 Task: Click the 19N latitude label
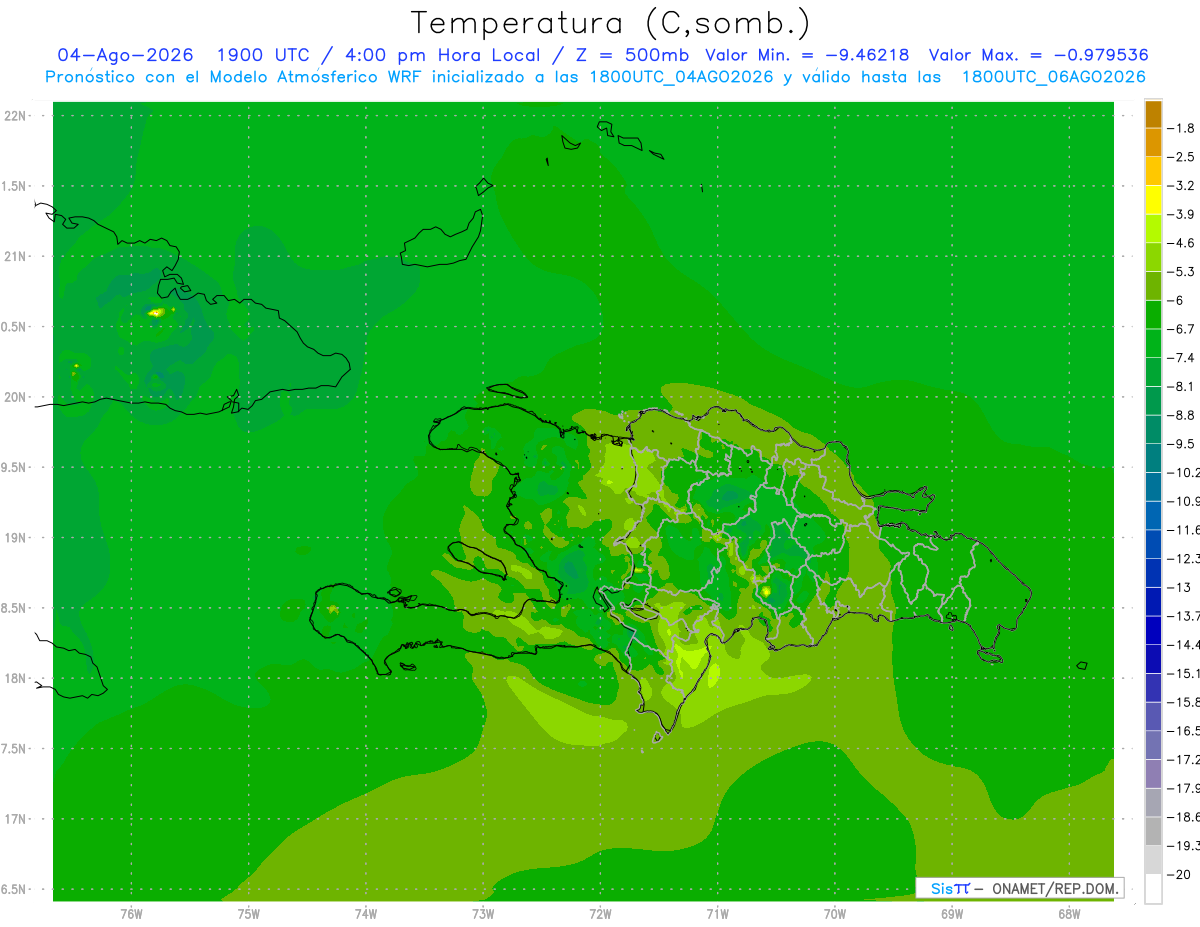[x=15, y=538]
